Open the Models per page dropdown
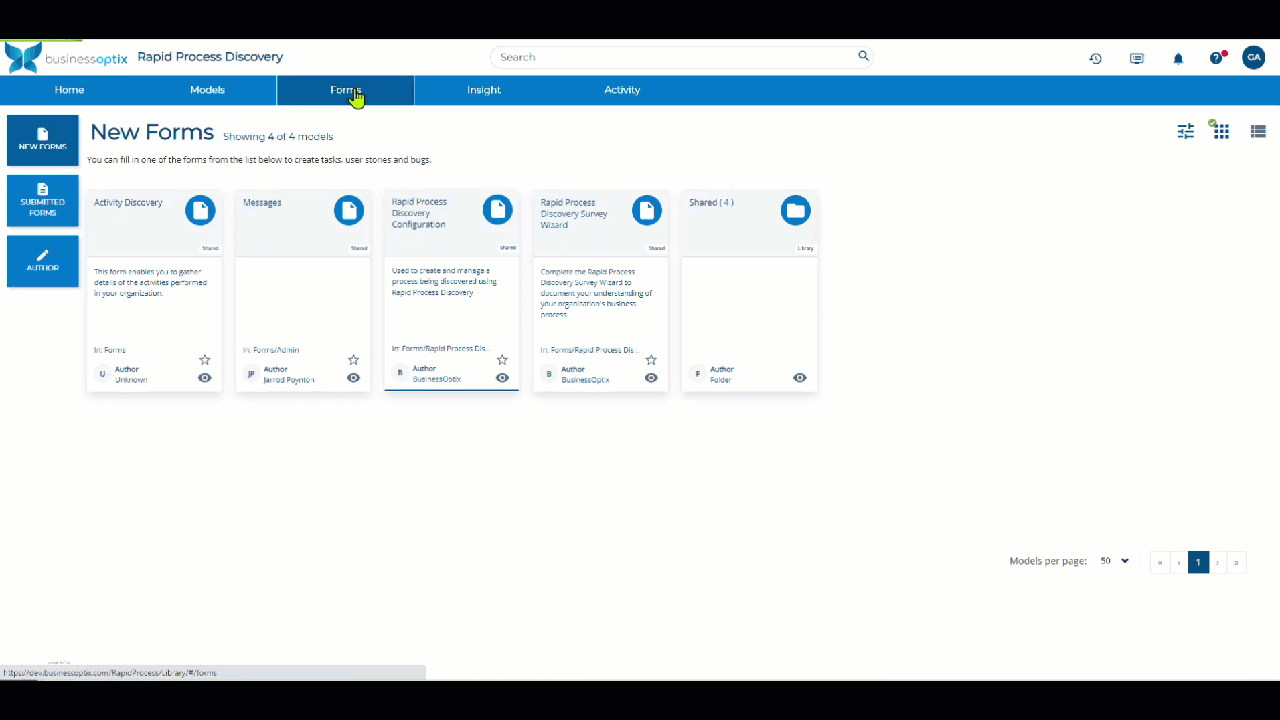The width and height of the screenshot is (1280, 720). coord(1114,561)
